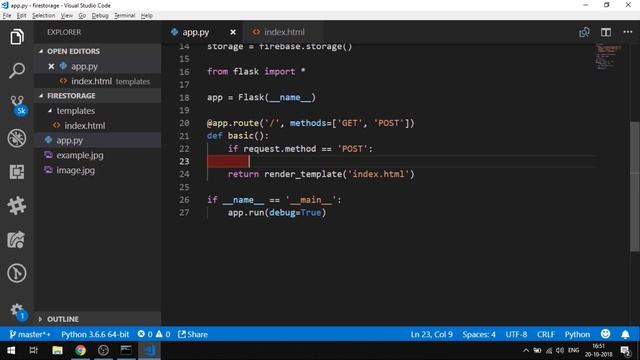Screen dimensions: 640x360
Task: Open the Terminal menu
Action: 124,16
